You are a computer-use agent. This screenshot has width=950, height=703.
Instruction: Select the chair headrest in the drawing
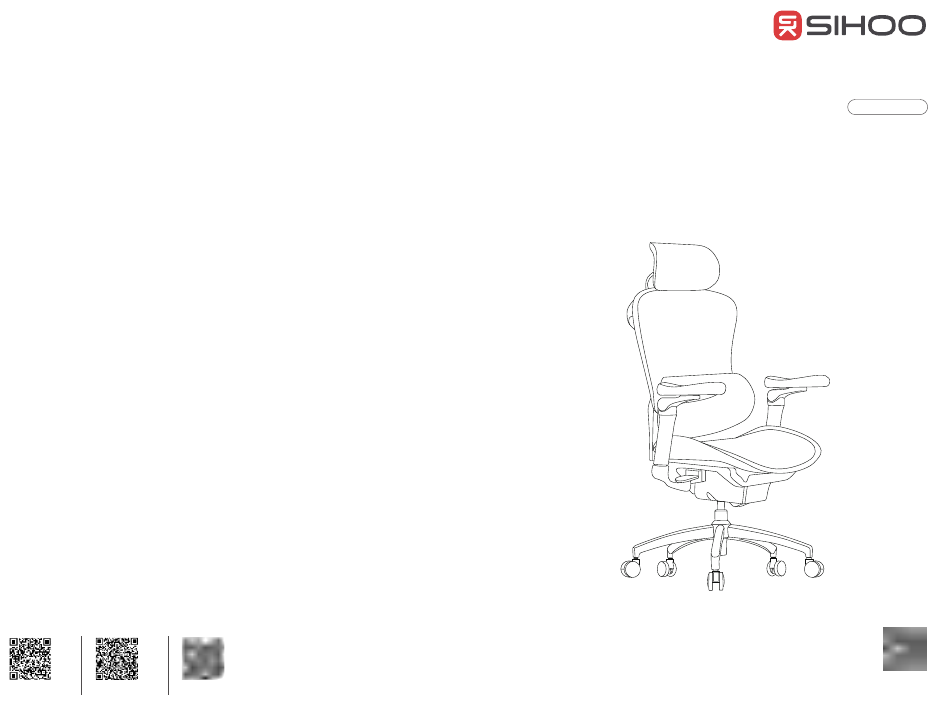click(685, 267)
